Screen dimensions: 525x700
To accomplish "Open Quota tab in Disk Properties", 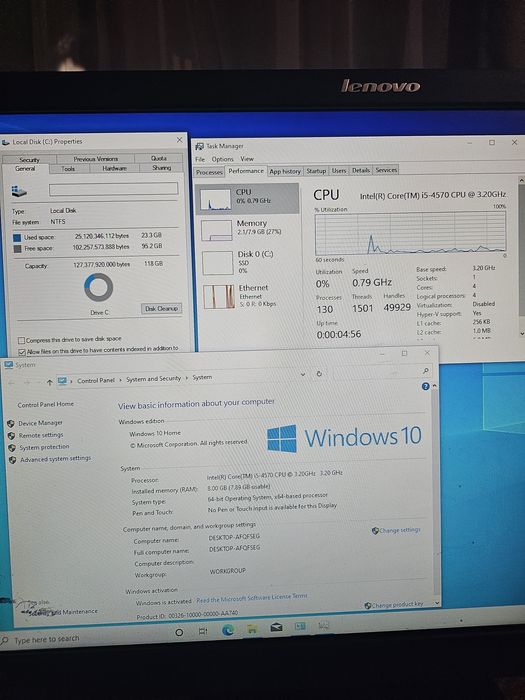I will (x=158, y=158).
